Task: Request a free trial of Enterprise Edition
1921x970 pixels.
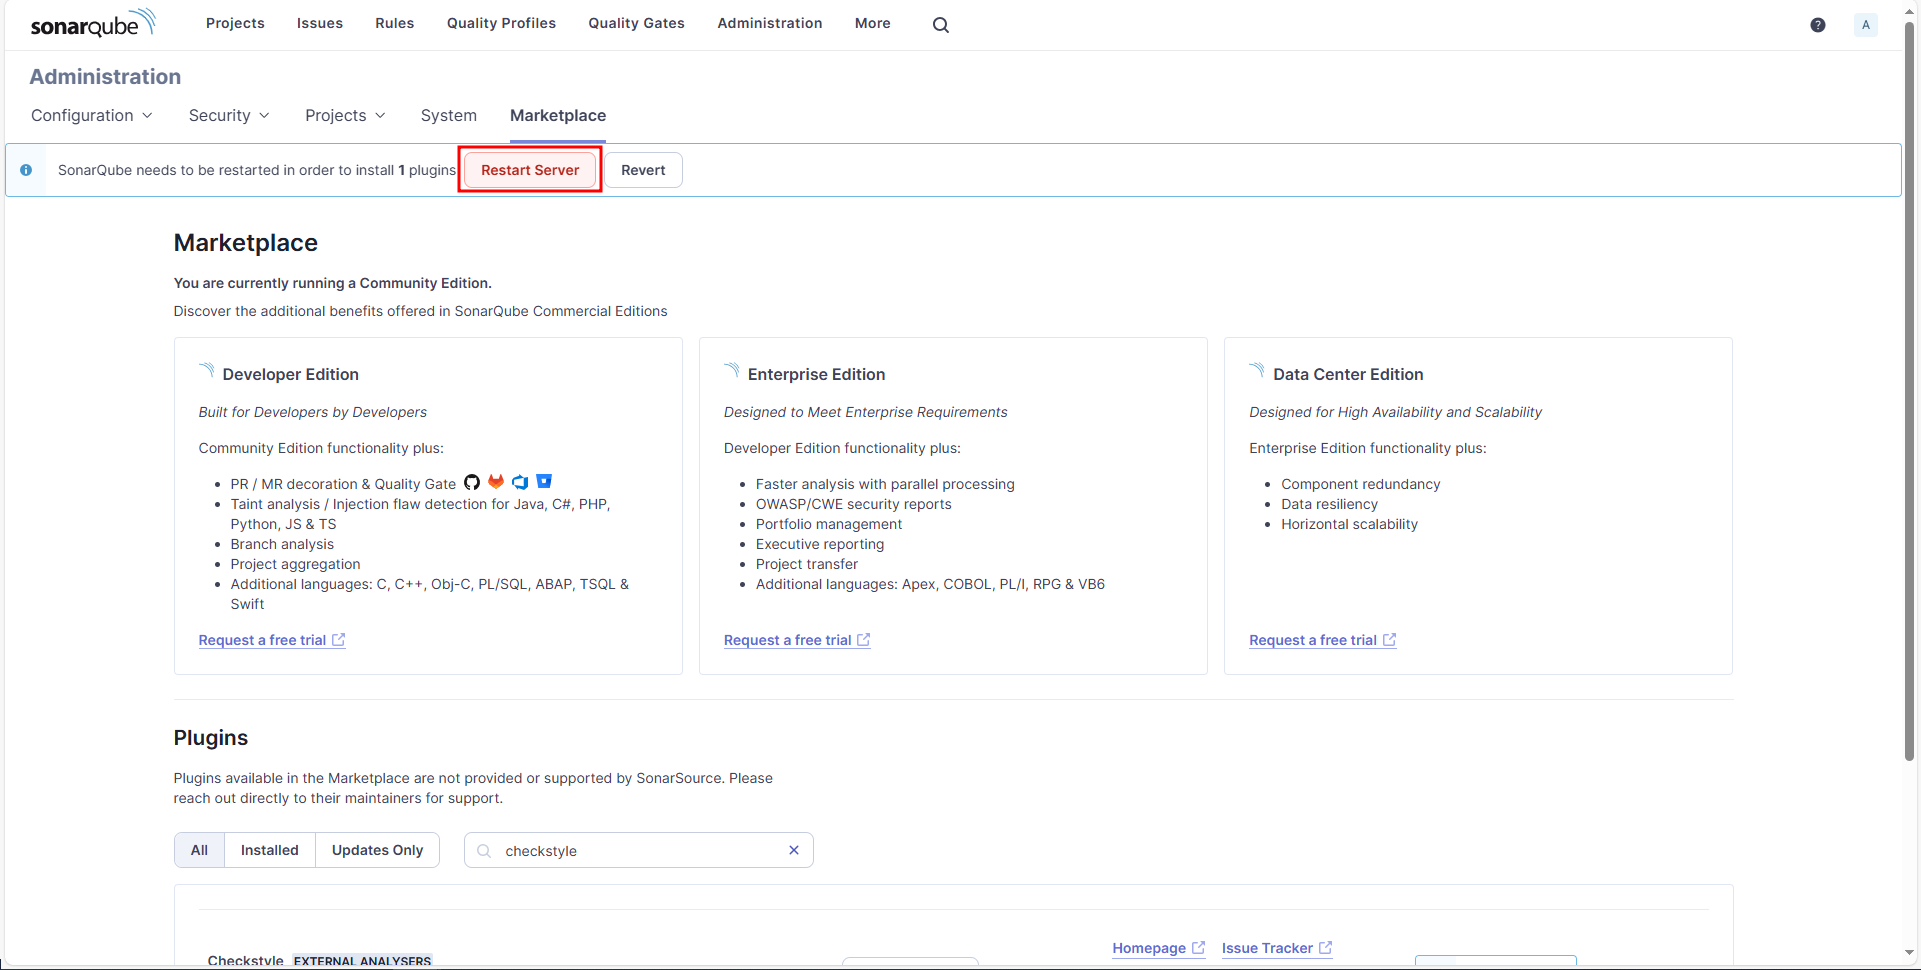Action: (797, 640)
